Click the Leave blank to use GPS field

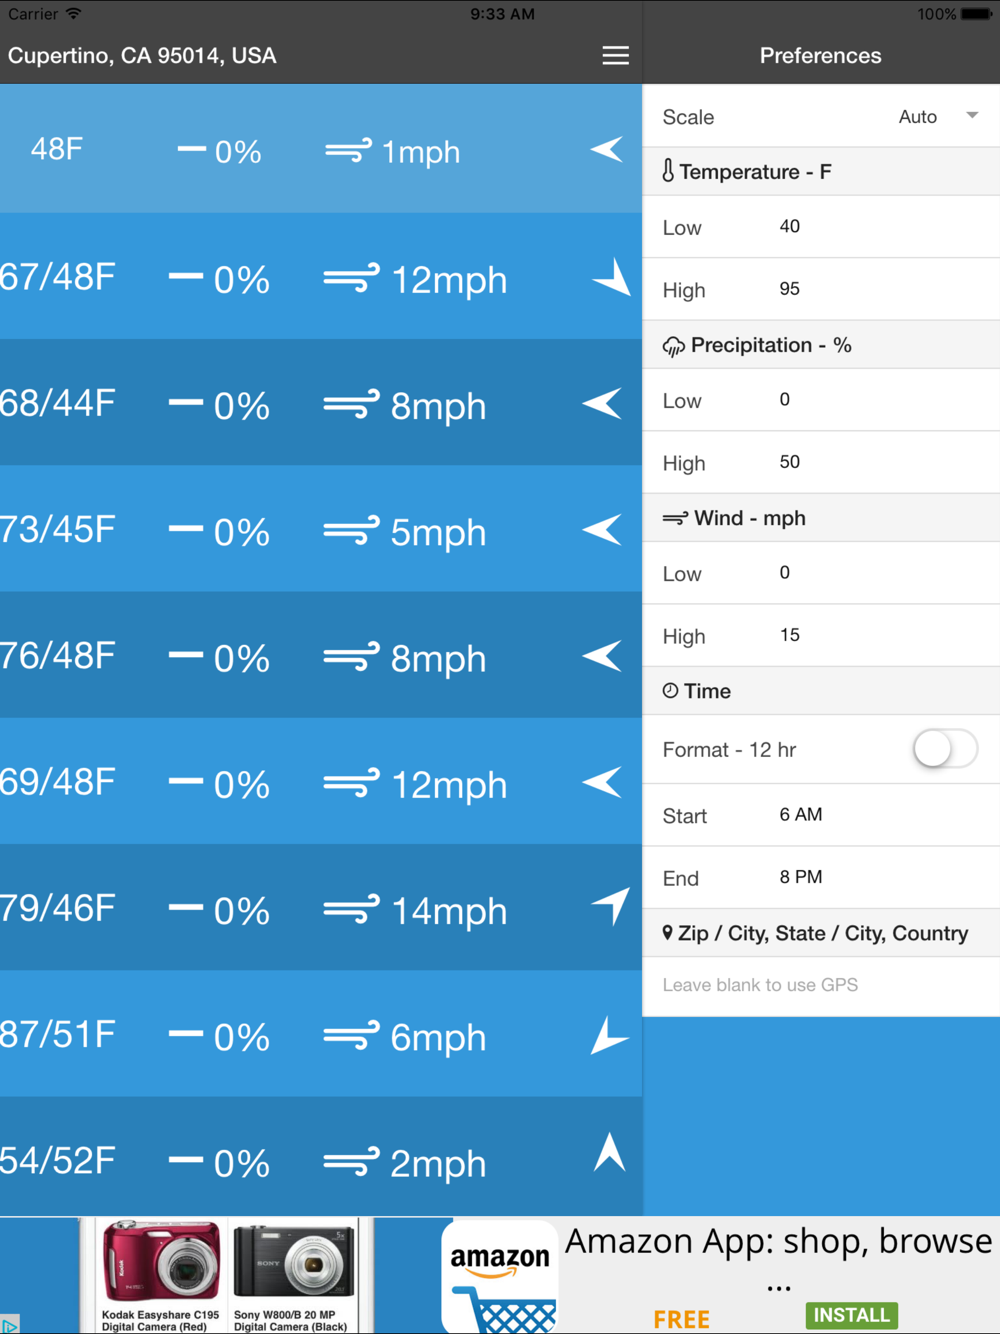[821, 986]
